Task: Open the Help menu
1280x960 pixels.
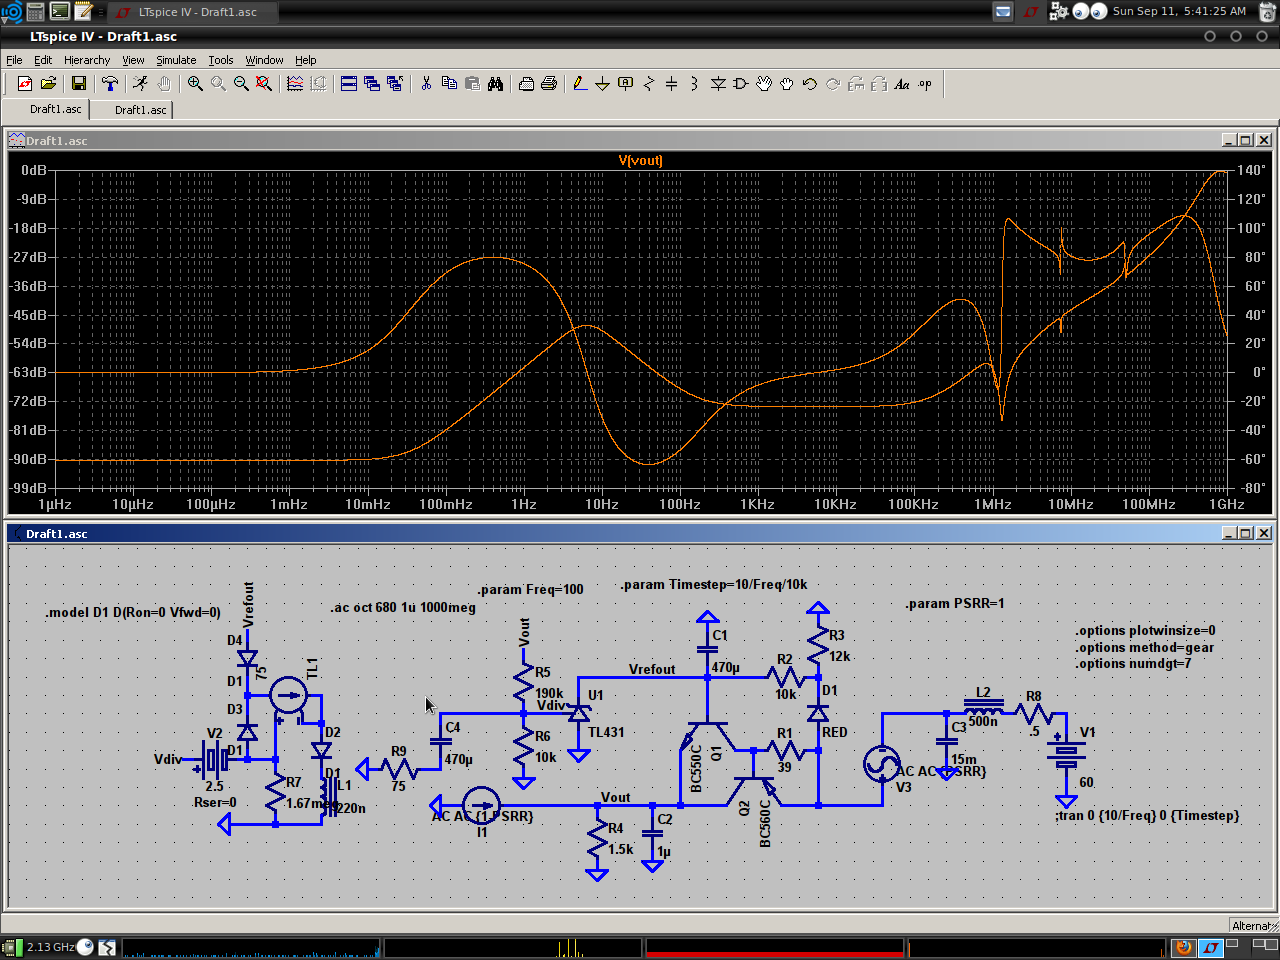Action: pos(306,60)
